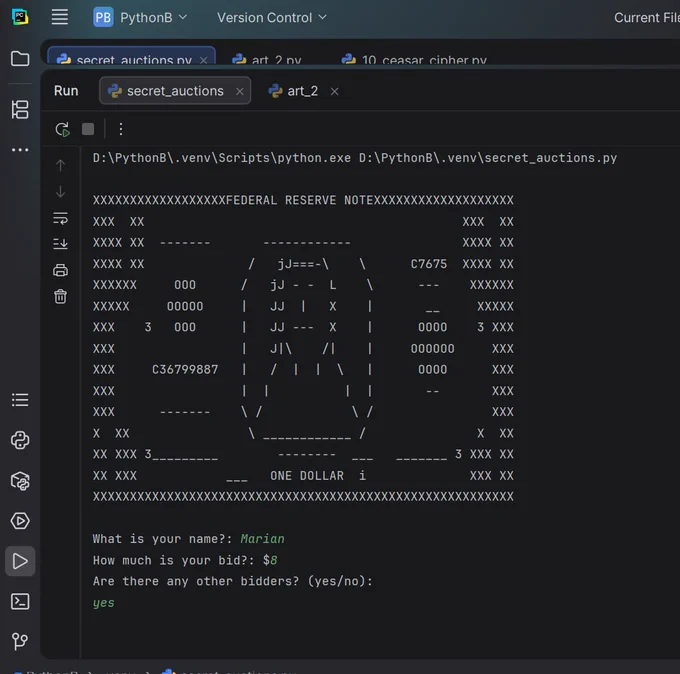680x674 pixels.
Task: Open run toolbar more options menu
Action: pos(121,129)
